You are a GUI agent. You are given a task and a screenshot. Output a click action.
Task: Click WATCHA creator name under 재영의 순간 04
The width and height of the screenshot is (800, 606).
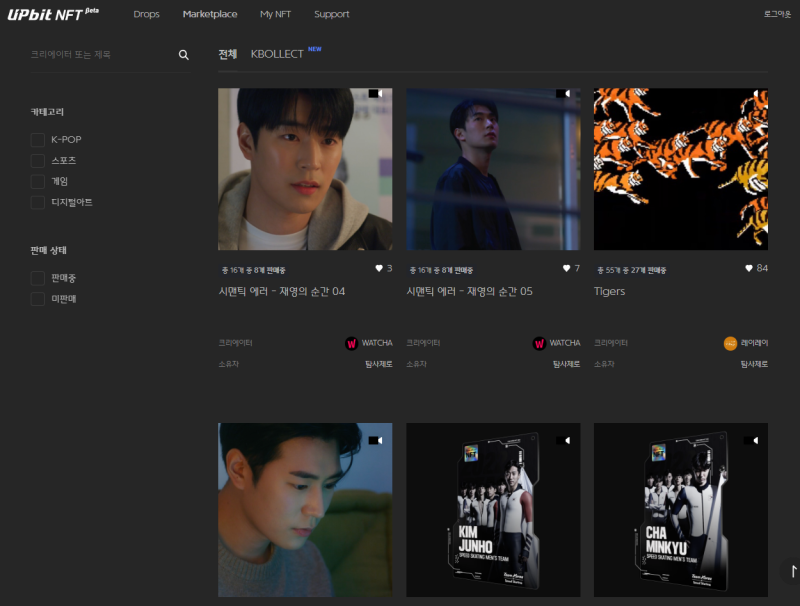tap(377, 343)
